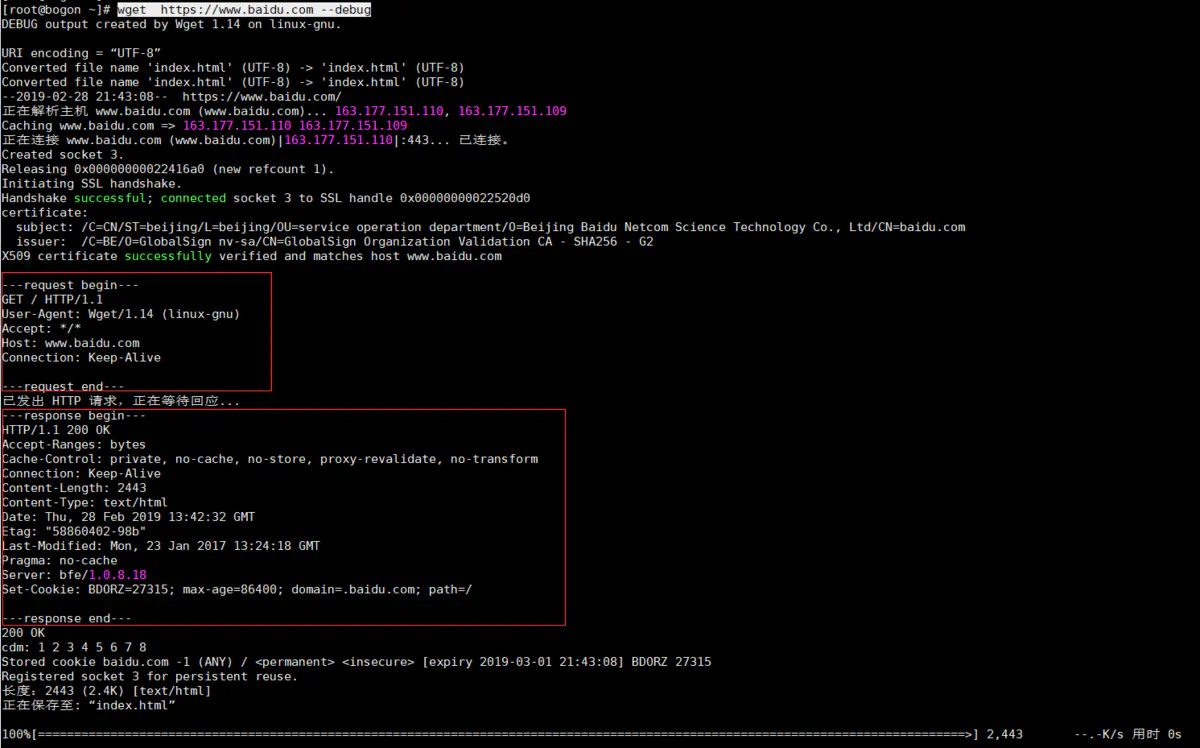
Task: Click the 'Host: www.baidu.com' header
Action: [71, 343]
